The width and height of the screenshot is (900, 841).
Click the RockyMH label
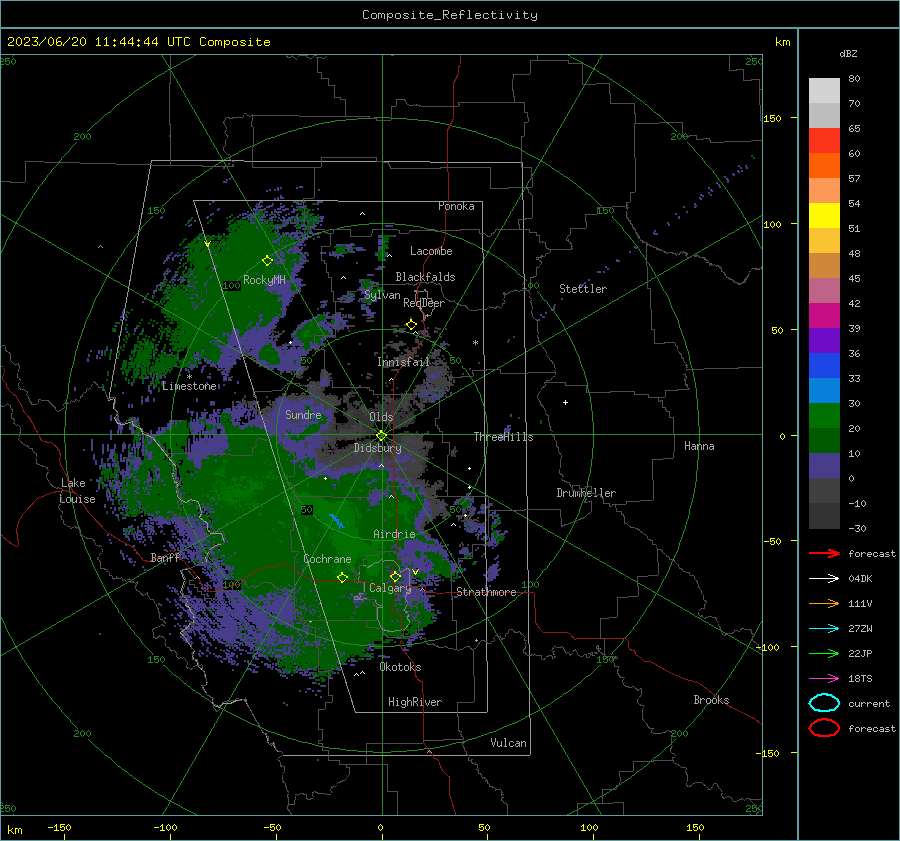pyautogui.click(x=264, y=280)
